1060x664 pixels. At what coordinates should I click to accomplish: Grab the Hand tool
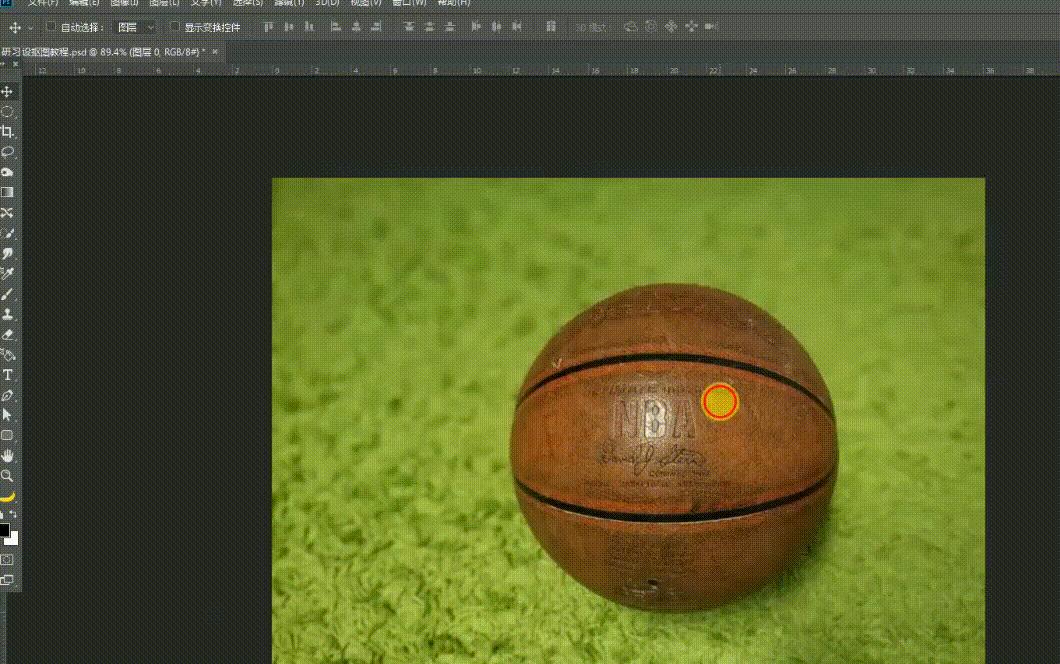point(7,455)
